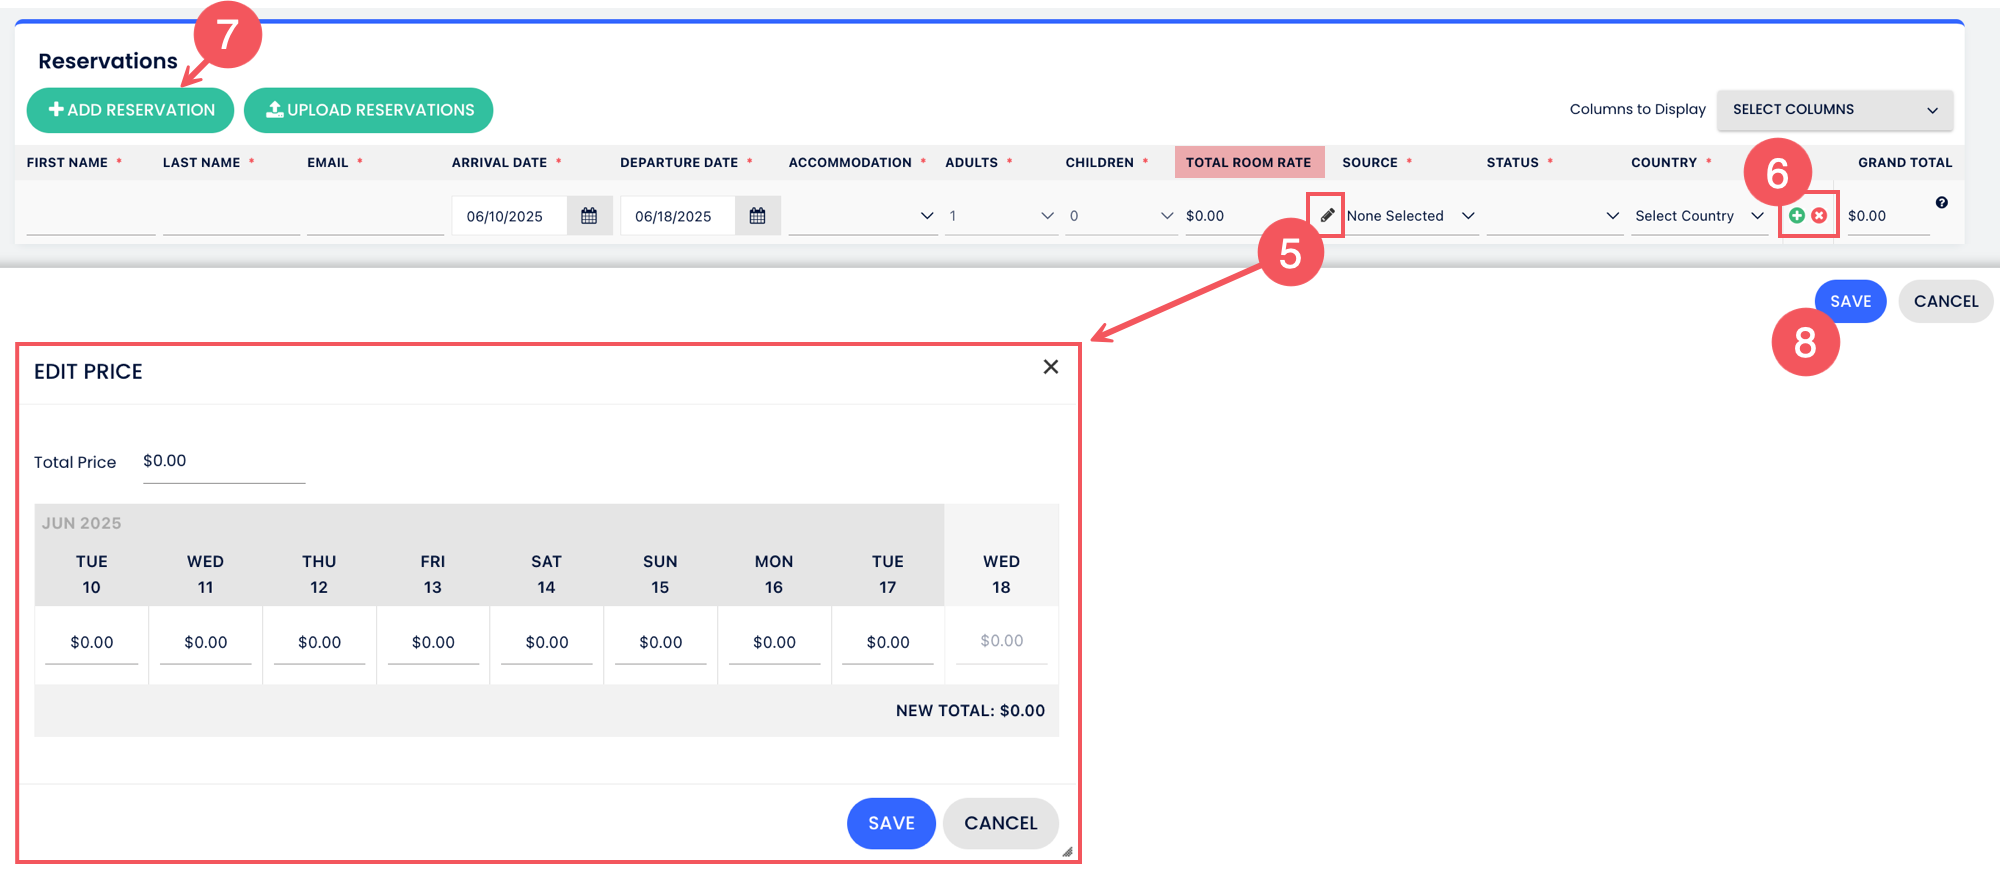2000x882 pixels.
Task: Cancel reservations with top Cancel button
Action: (1946, 301)
